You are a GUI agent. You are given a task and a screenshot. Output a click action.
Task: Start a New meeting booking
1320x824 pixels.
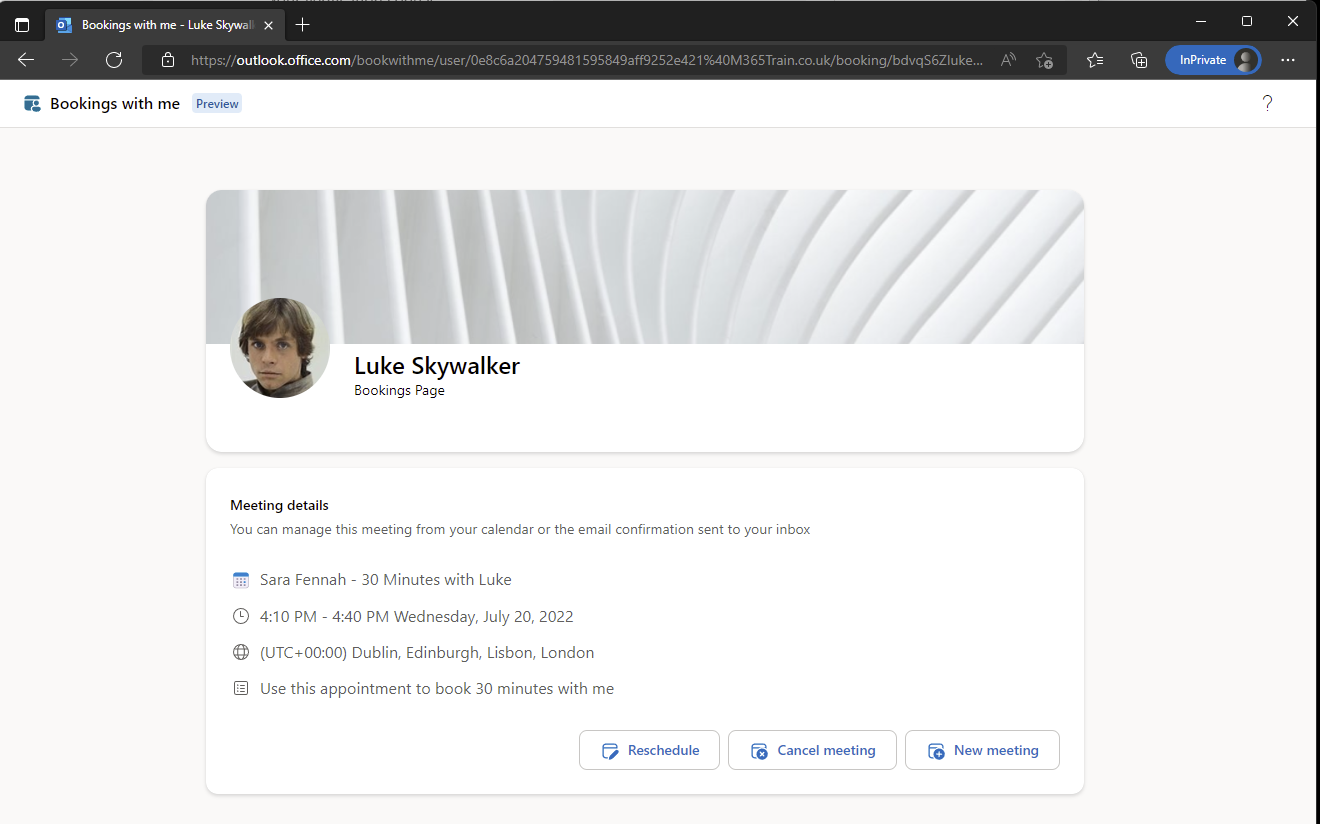coord(982,750)
